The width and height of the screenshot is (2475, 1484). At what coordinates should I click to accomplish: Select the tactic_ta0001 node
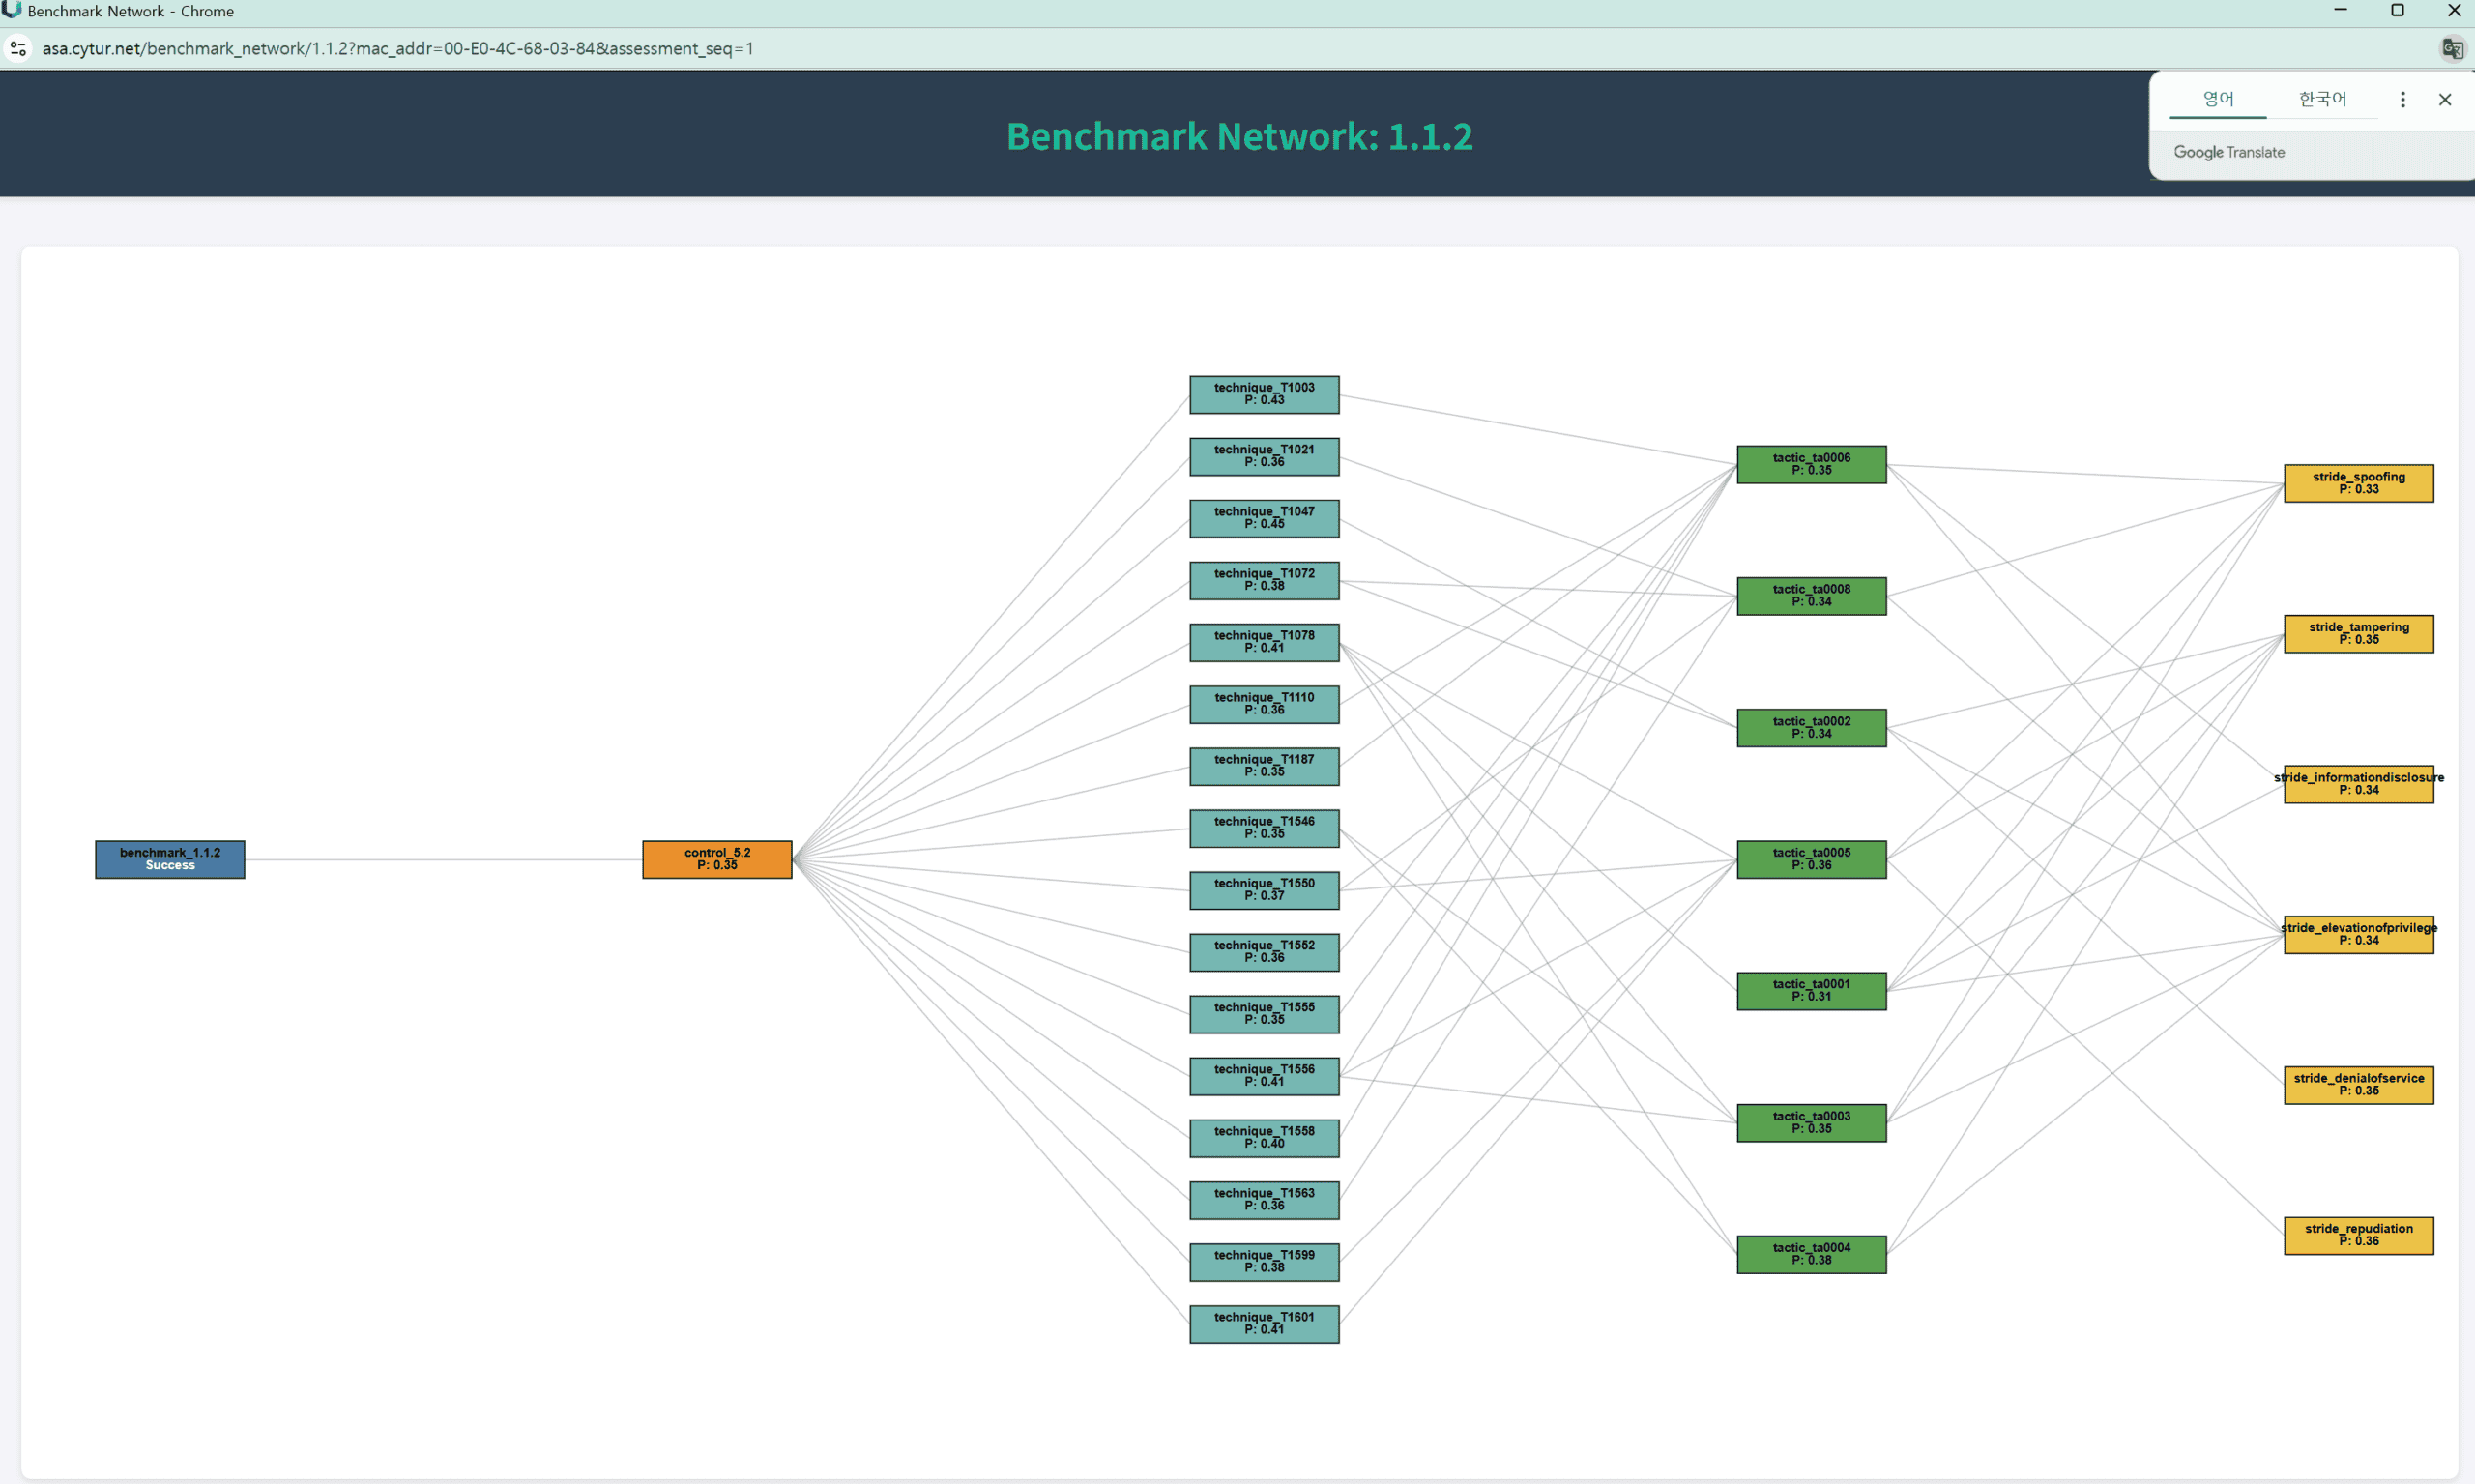(x=1812, y=990)
